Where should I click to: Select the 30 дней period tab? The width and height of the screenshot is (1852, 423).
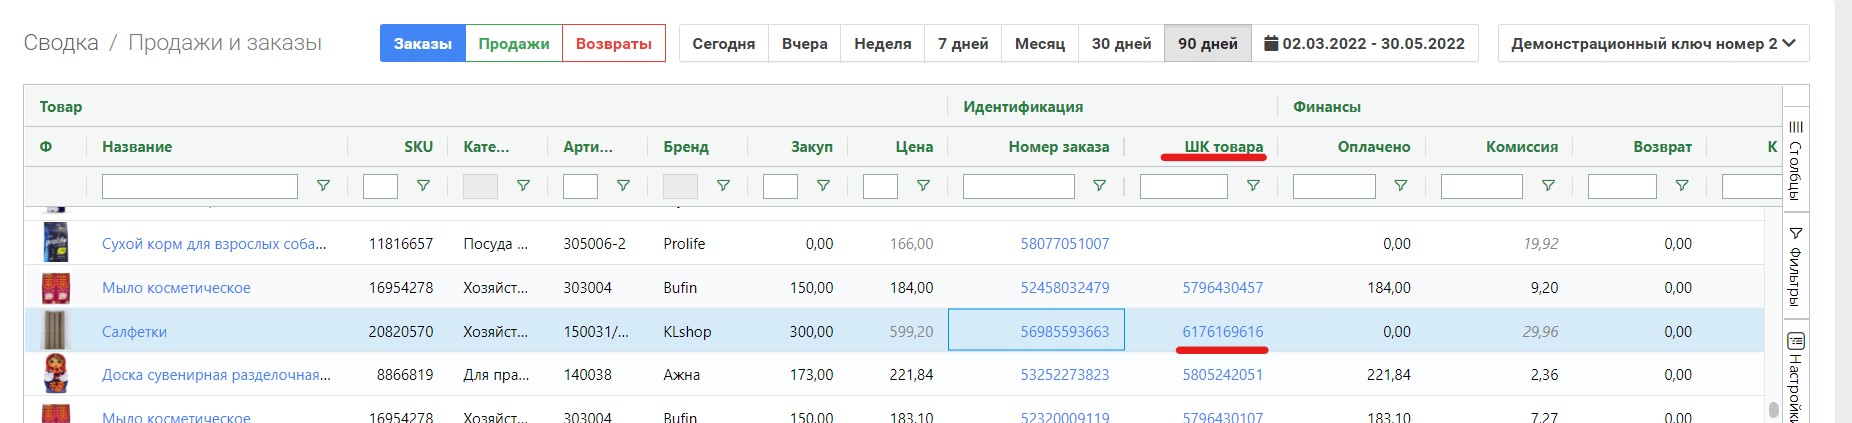[x=1121, y=43]
